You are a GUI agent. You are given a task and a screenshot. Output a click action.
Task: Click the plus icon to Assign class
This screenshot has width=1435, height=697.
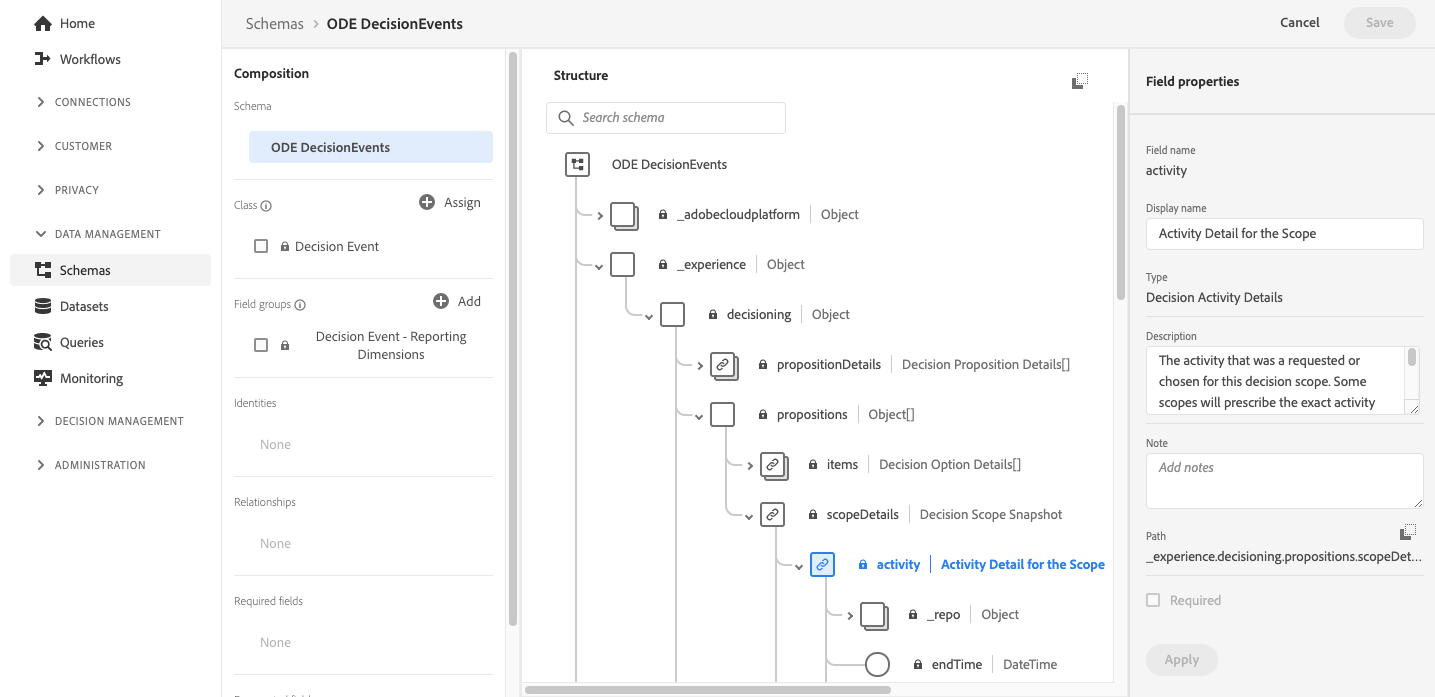click(x=427, y=202)
